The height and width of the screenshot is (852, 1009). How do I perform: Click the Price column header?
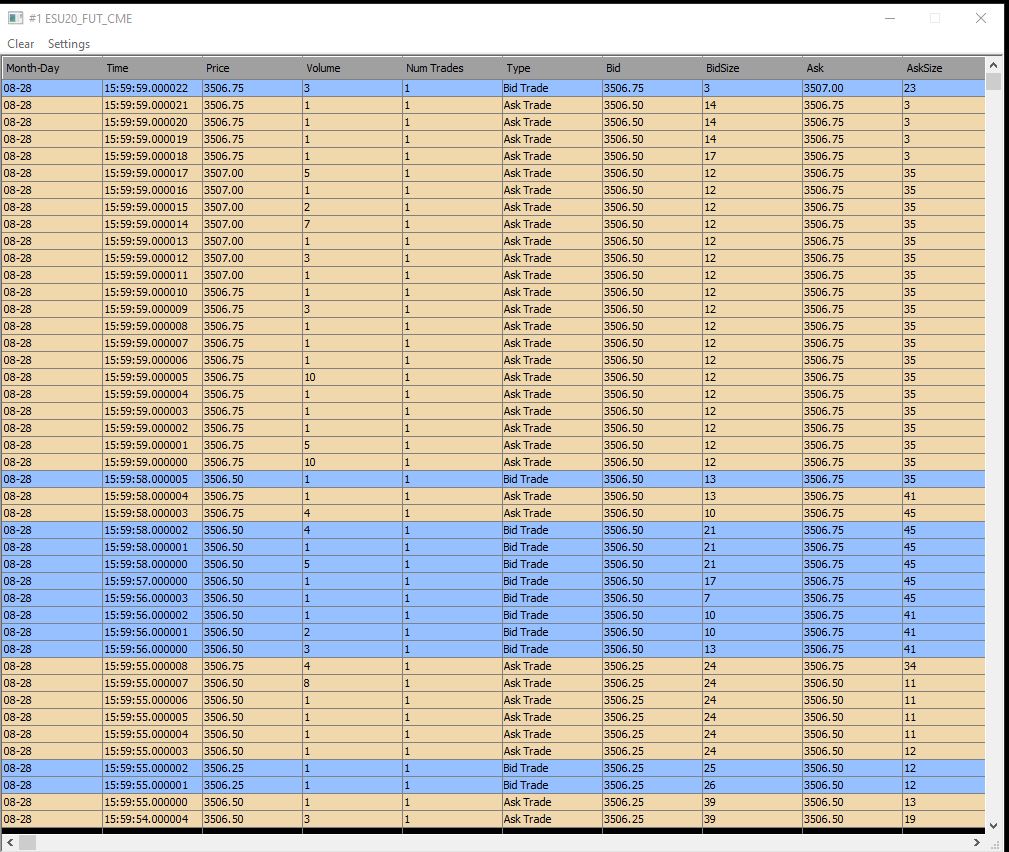[252, 68]
